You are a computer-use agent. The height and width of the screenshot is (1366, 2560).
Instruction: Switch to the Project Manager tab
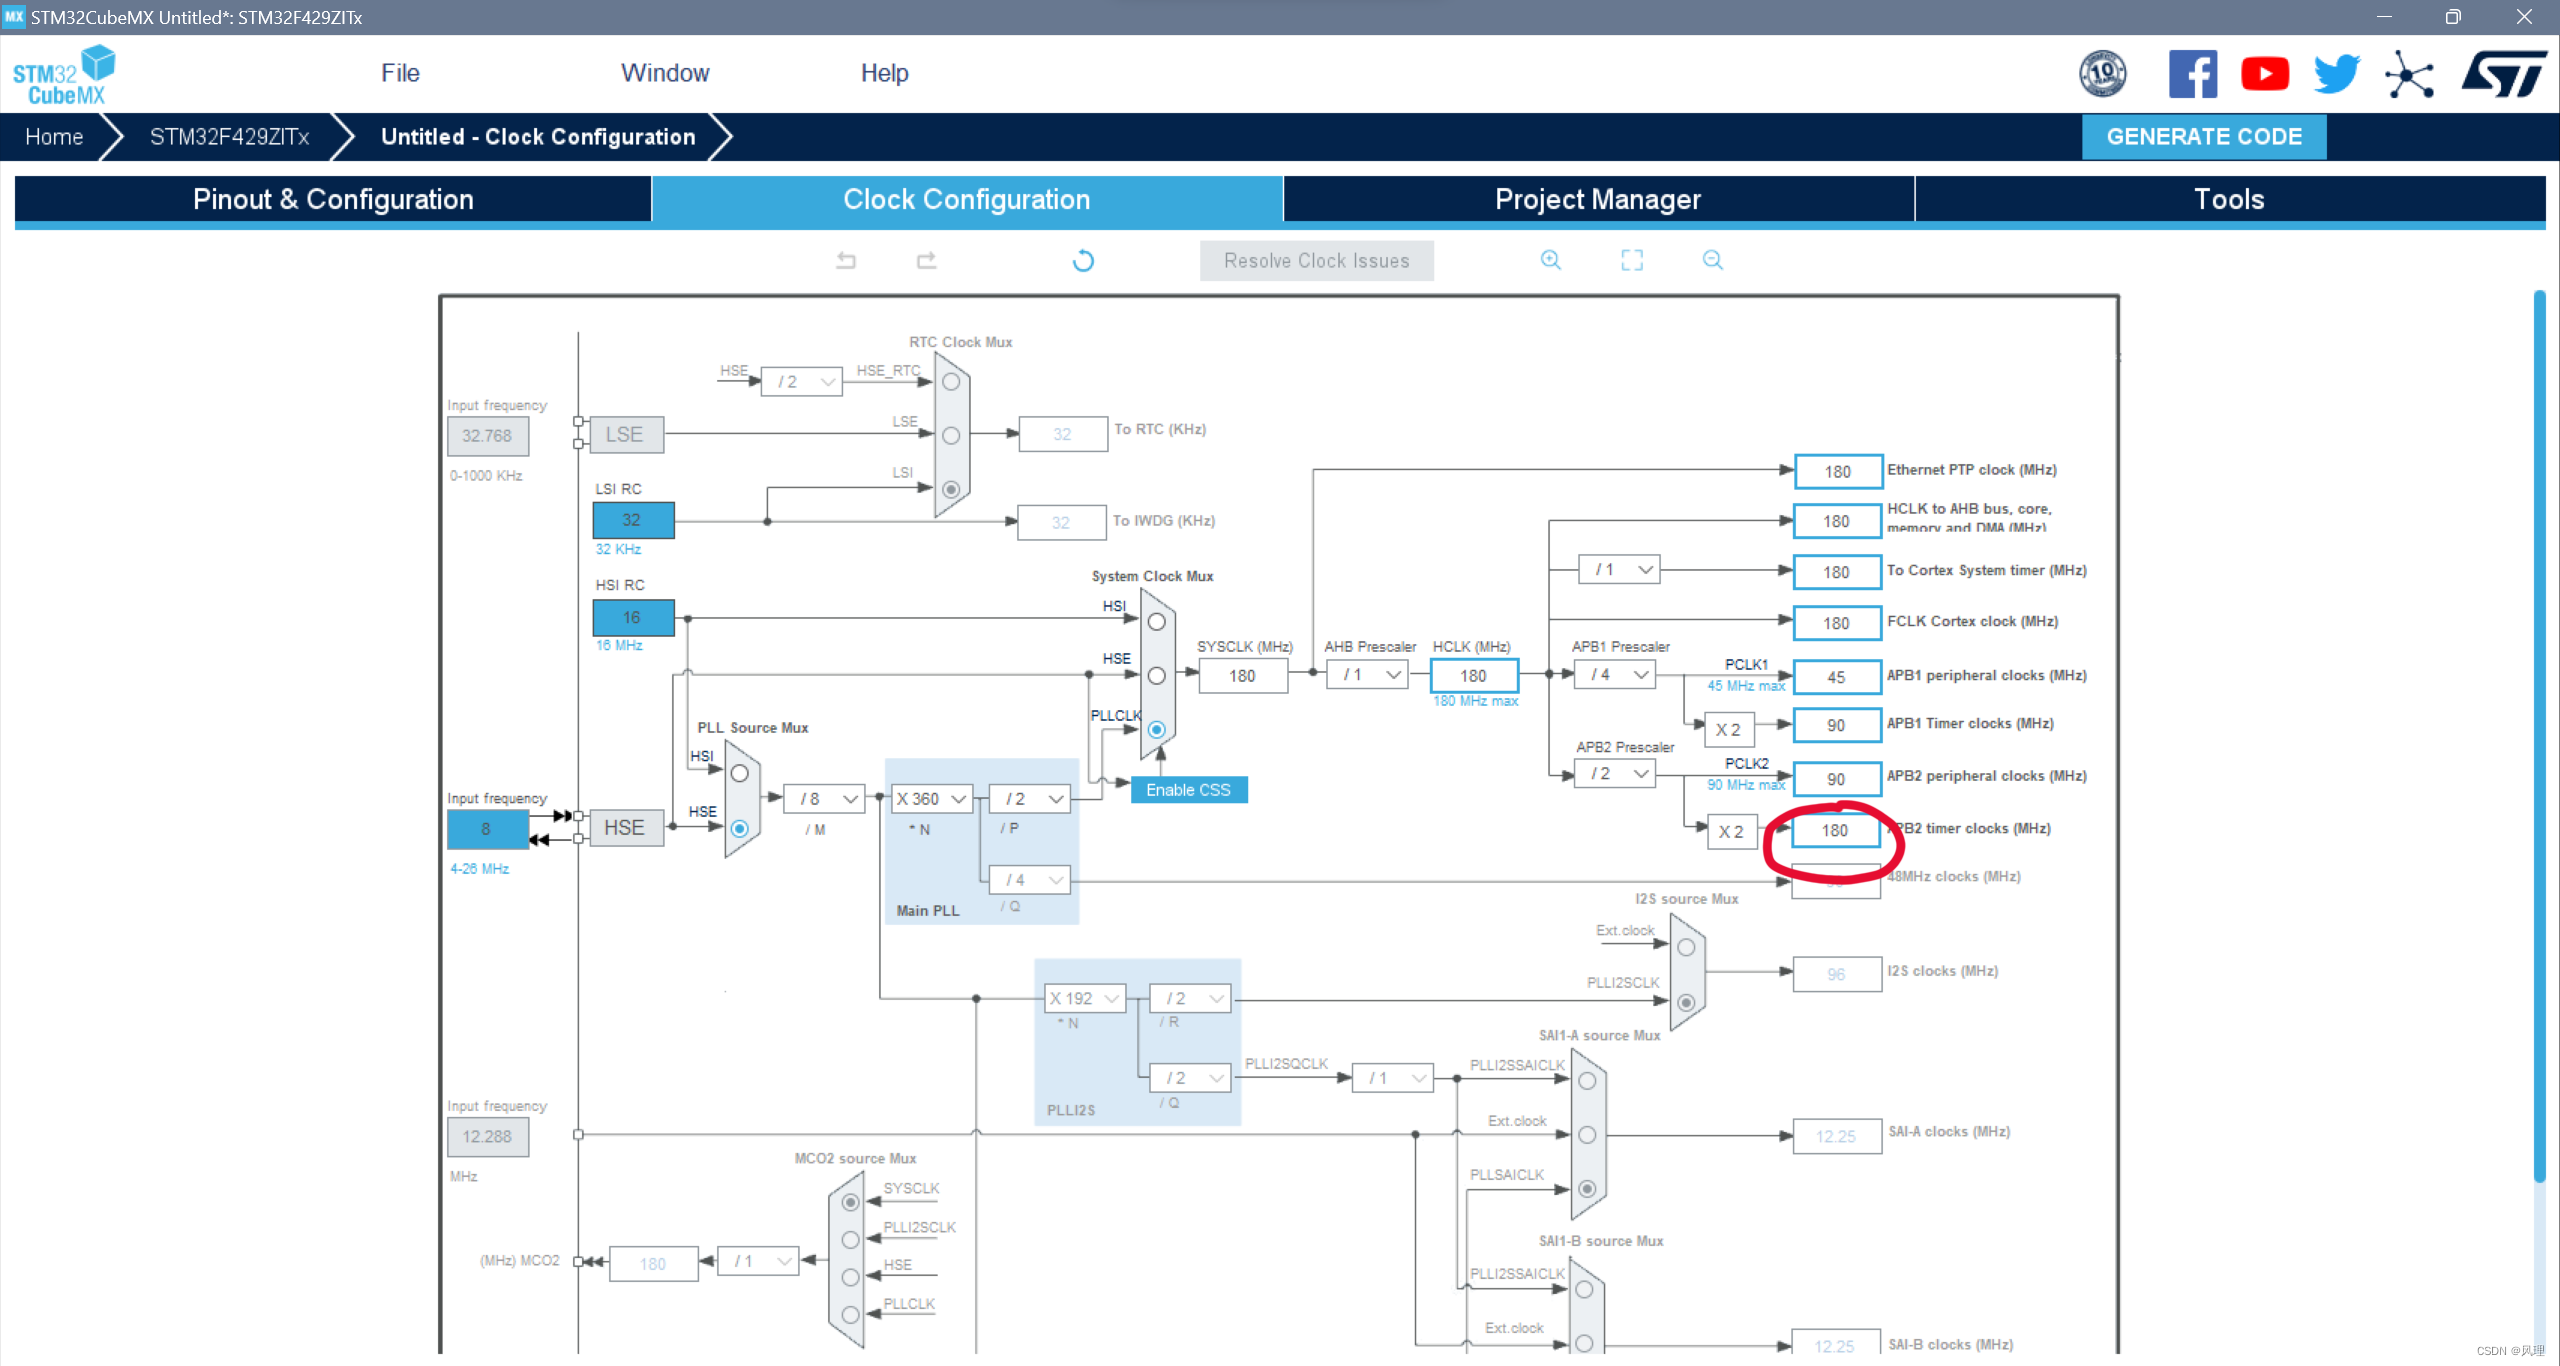point(1597,199)
